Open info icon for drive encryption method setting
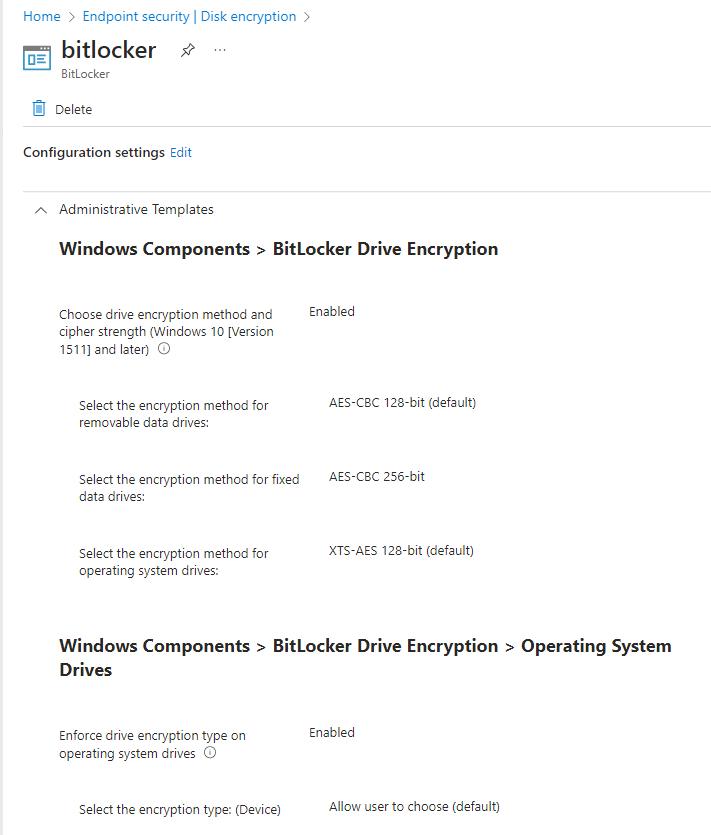Viewport: 711px width, 835px height. [164, 349]
